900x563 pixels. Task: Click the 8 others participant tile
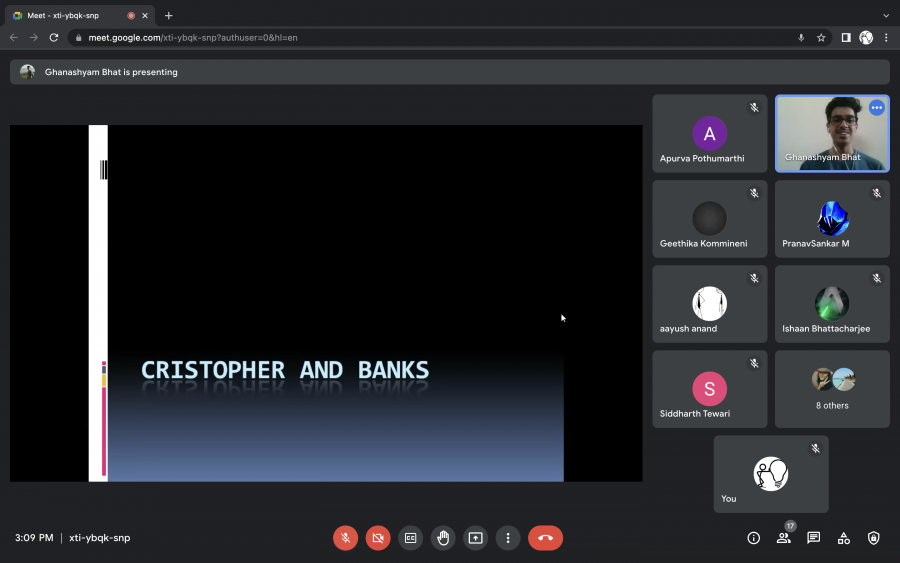click(832, 389)
